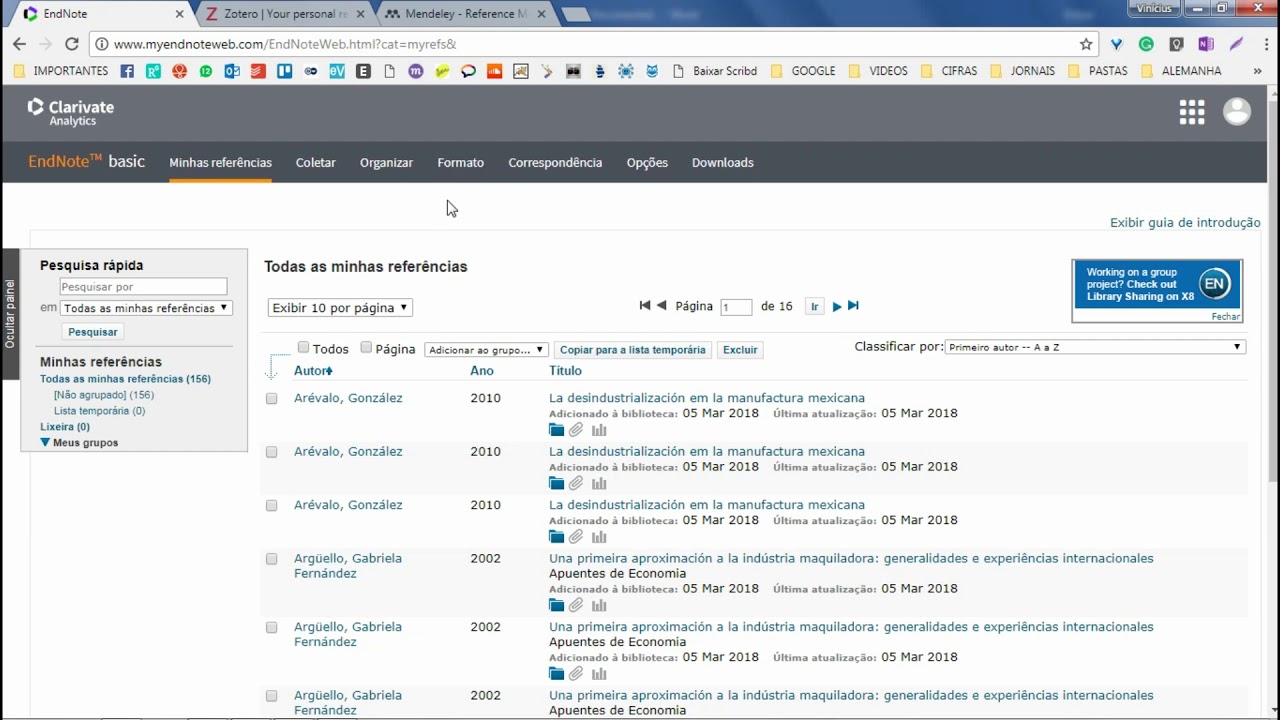Image resolution: width=1280 pixels, height=720 pixels.
Task: Open the Adicionar ao grupo dropdown
Action: coord(486,350)
